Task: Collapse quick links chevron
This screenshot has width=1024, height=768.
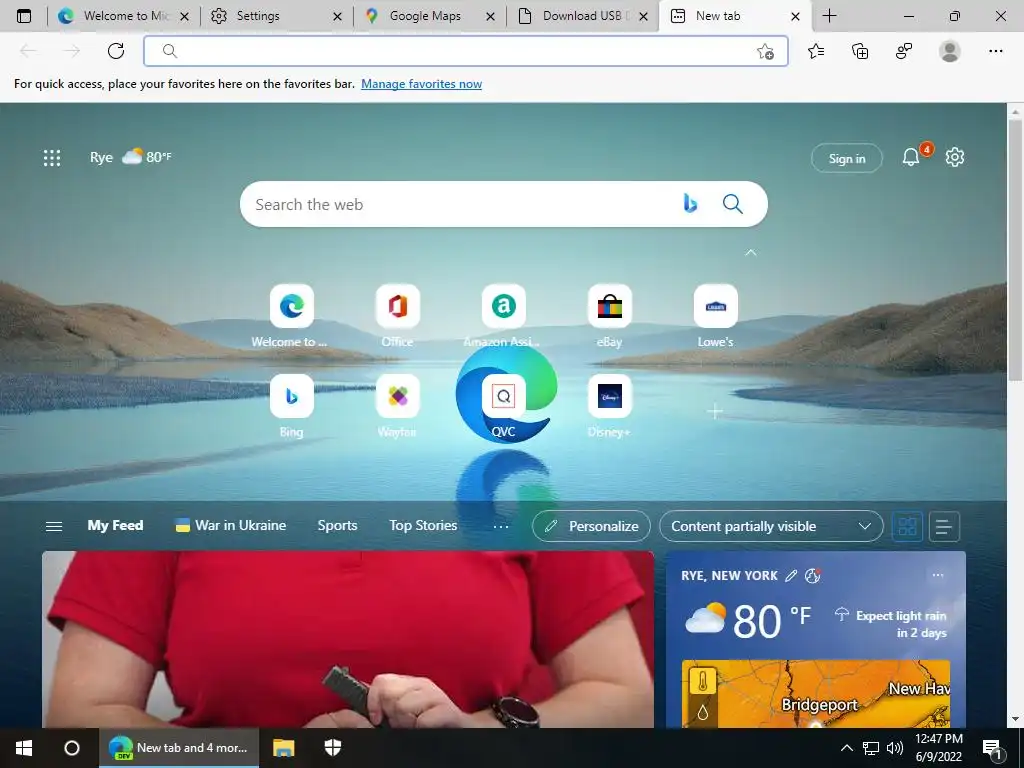Action: (751, 252)
